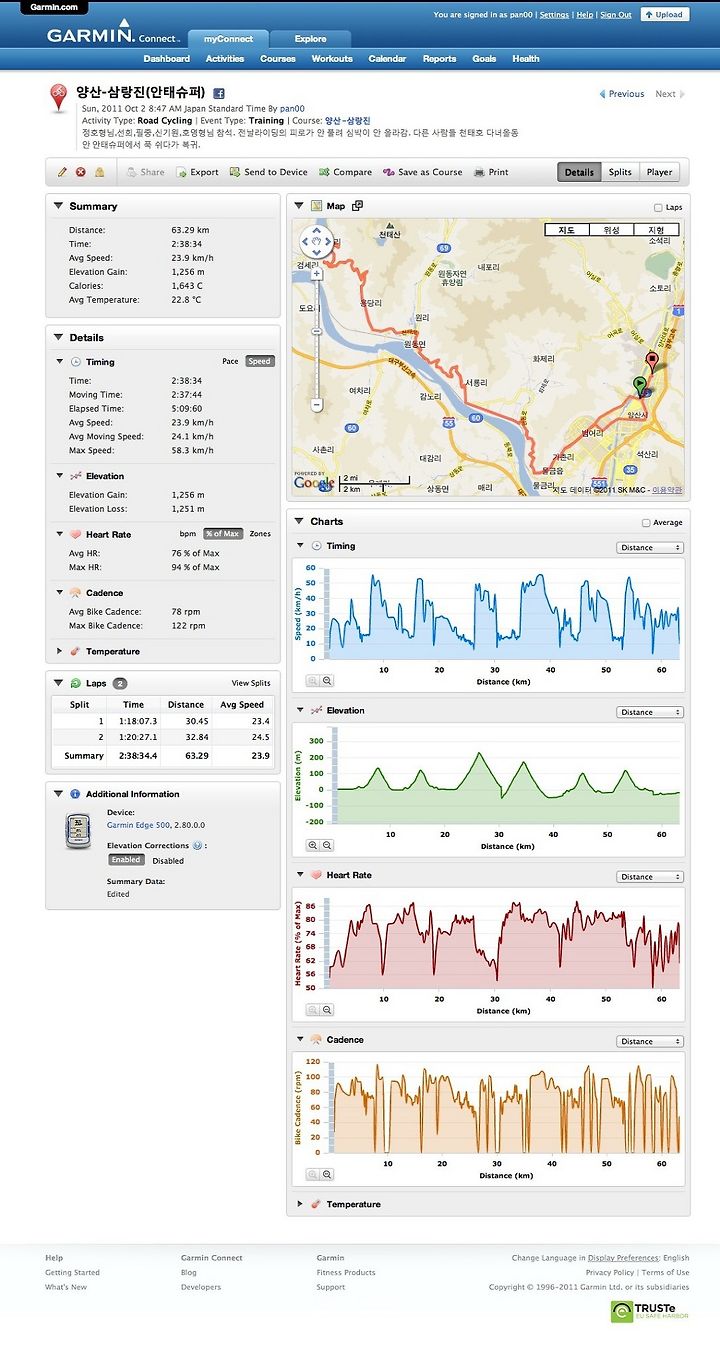Switch map to 지형 terrain view
Screen dimensions: 720x1364
click(x=656, y=230)
